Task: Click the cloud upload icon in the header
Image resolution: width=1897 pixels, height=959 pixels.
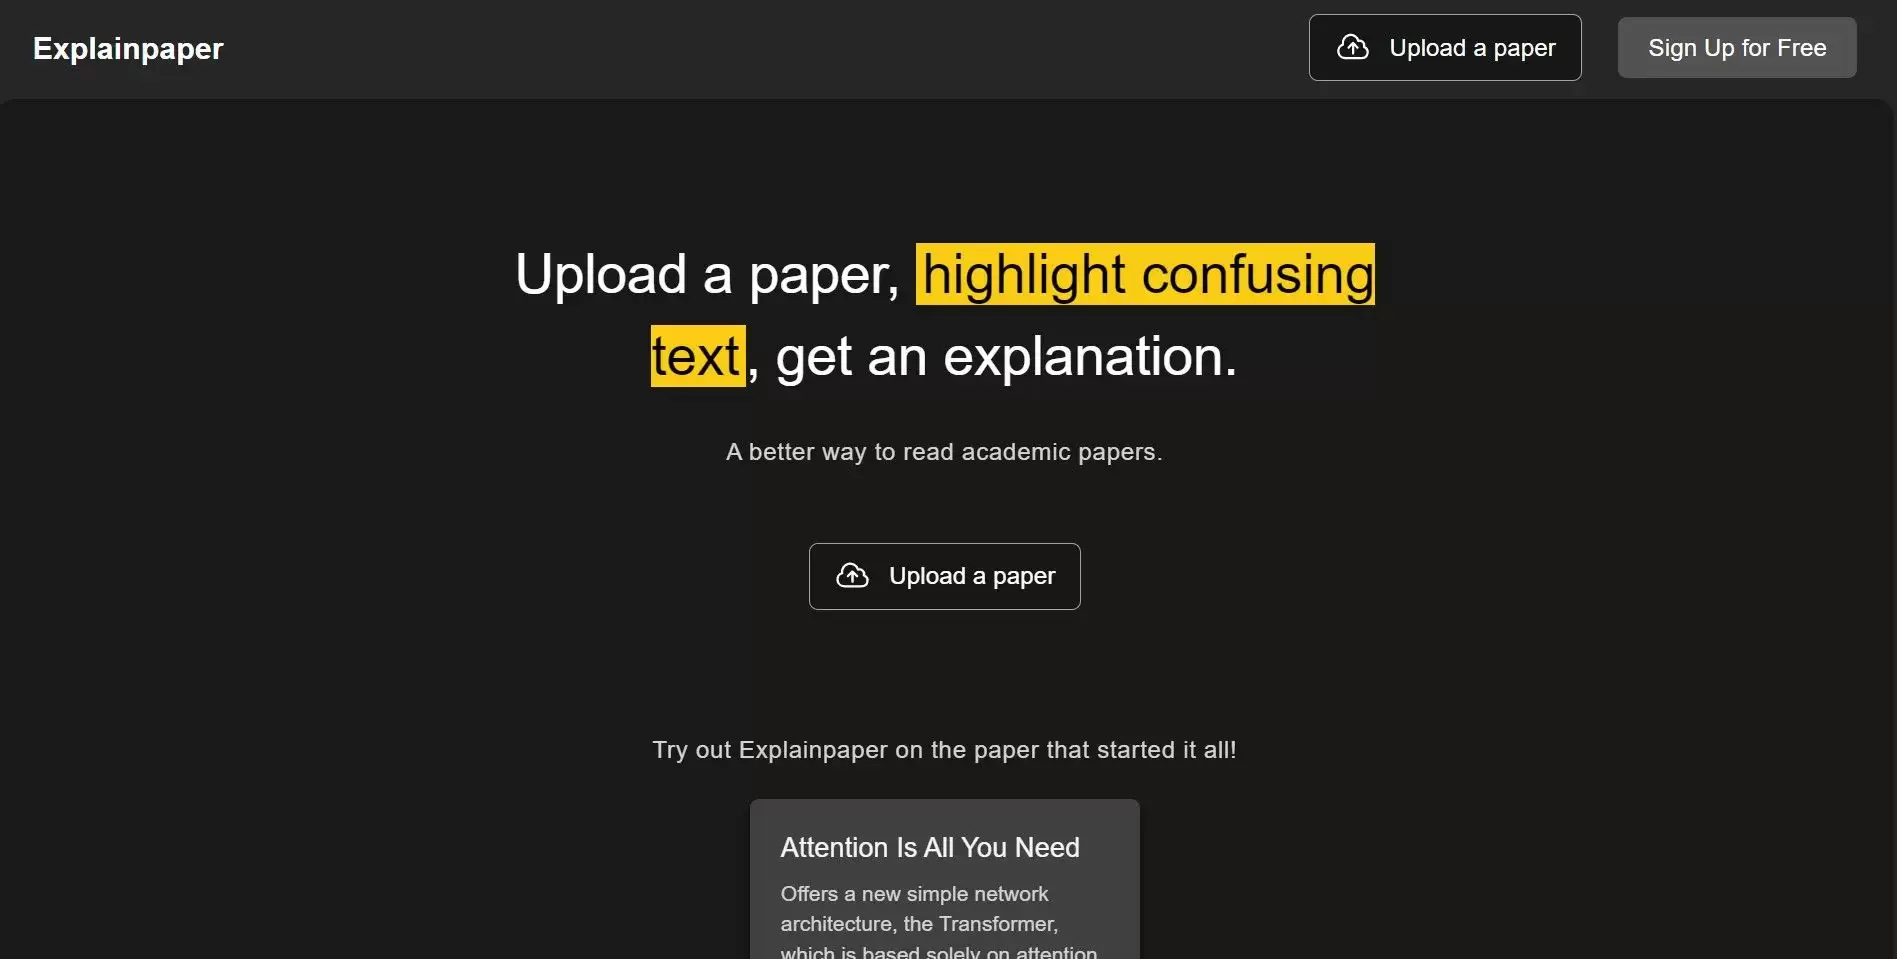Action: 1352,47
